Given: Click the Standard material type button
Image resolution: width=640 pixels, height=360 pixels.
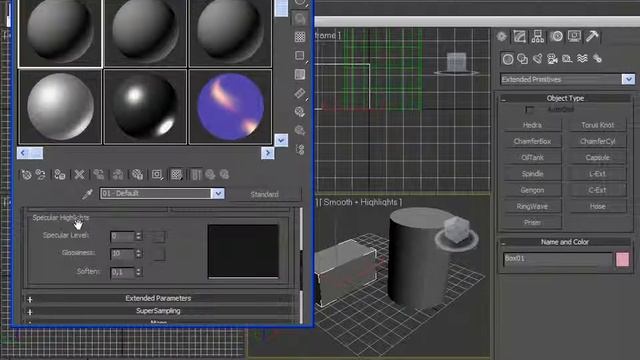Looking at the screenshot, I should 264,194.
